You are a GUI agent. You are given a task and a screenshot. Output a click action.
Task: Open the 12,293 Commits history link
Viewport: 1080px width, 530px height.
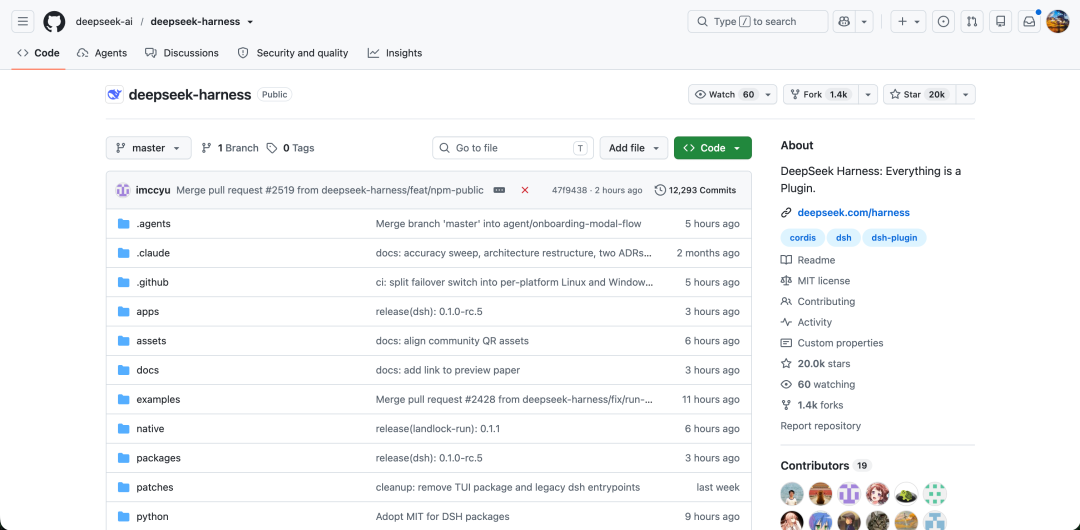point(696,190)
